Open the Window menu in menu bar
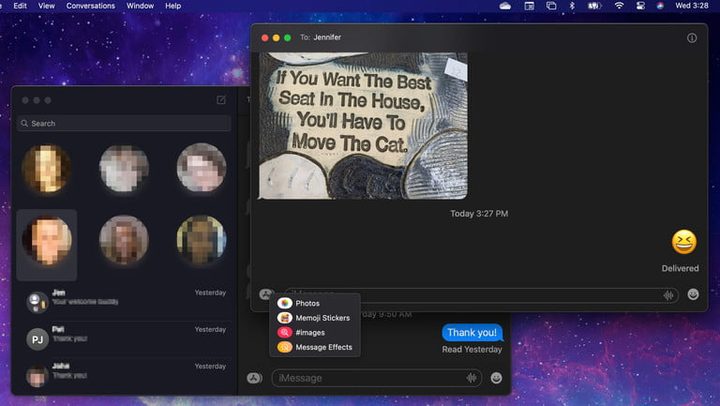This screenshot has width=720, height=406. (140, 6)
